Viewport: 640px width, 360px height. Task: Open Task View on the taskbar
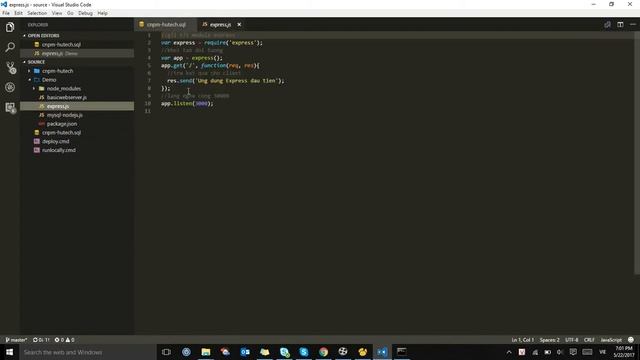coord(166,352)
